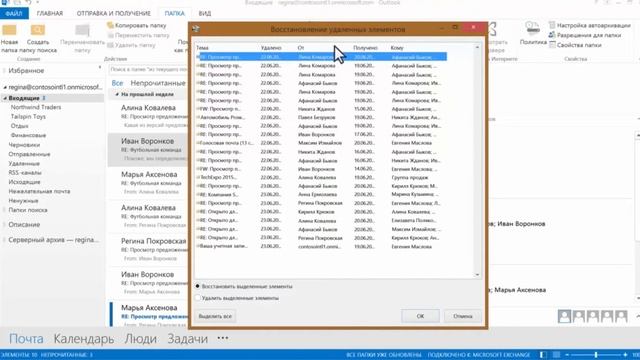Collapse the На прошлой неделе message group
This screenshot has width=640, height=360.
tap(117, 94)
